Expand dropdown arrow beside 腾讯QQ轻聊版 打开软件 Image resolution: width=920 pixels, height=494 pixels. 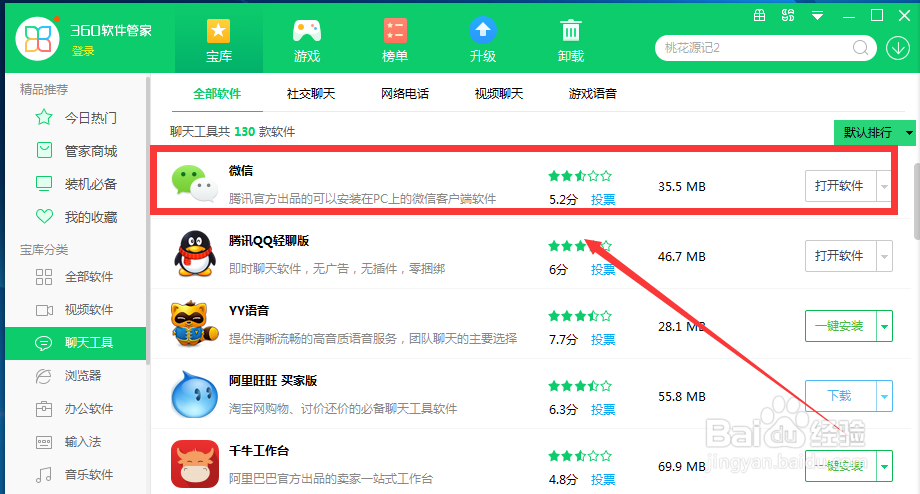[x=884, y=256]
